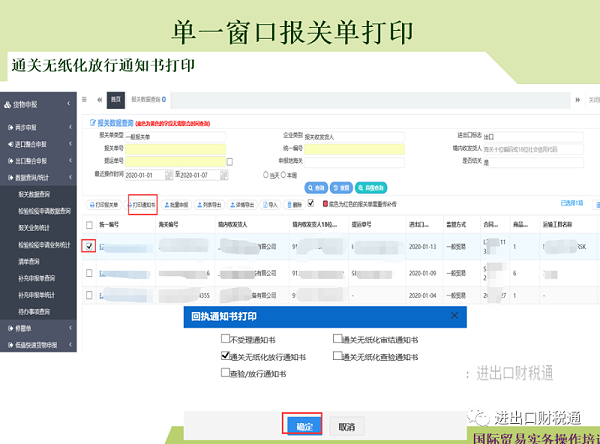The width and height of the screenshot is (600, 444).
Task: Switch to the 报关数据查询 tab
Action: (148, 100)
